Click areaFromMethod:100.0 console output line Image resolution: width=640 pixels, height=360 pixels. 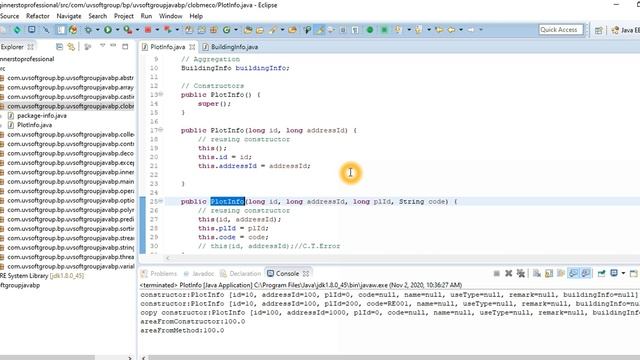click(x=182, y=330)
